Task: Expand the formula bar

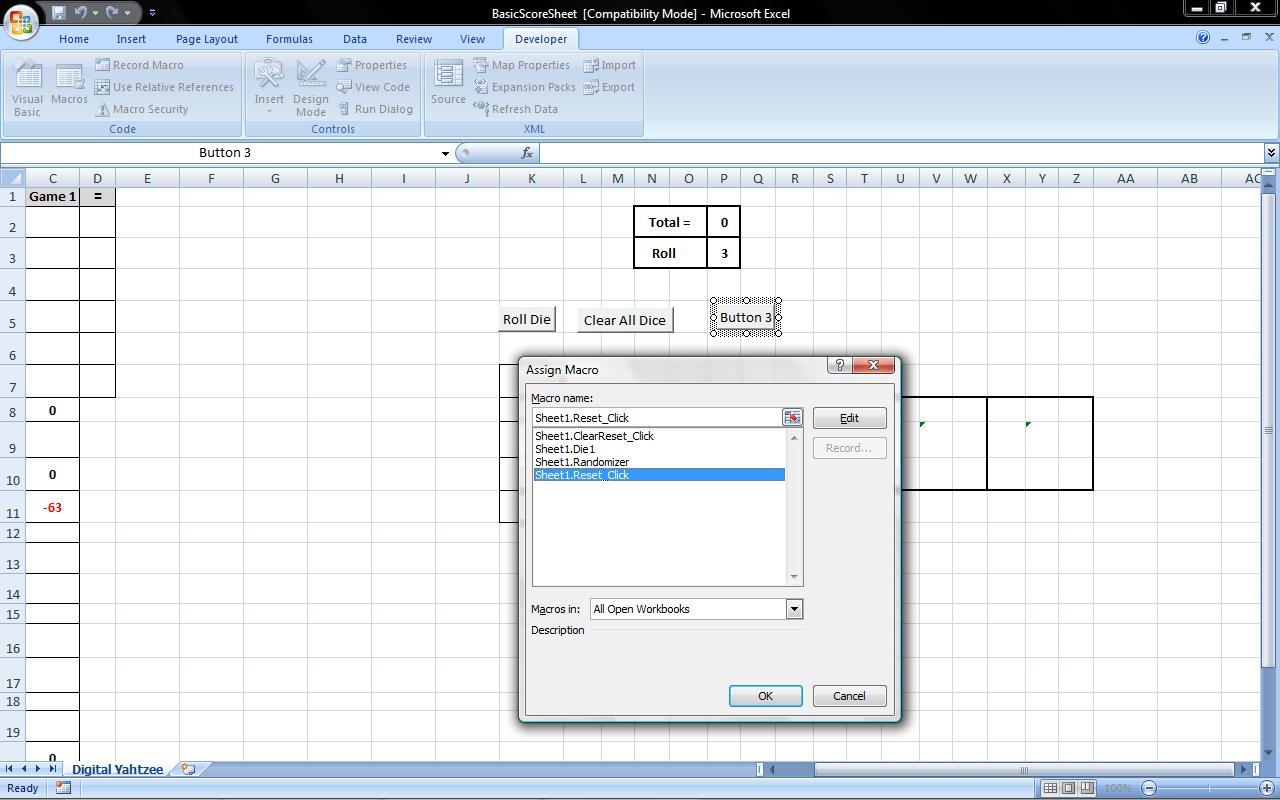Action: pyautogui.click(x=1271, y=153)
